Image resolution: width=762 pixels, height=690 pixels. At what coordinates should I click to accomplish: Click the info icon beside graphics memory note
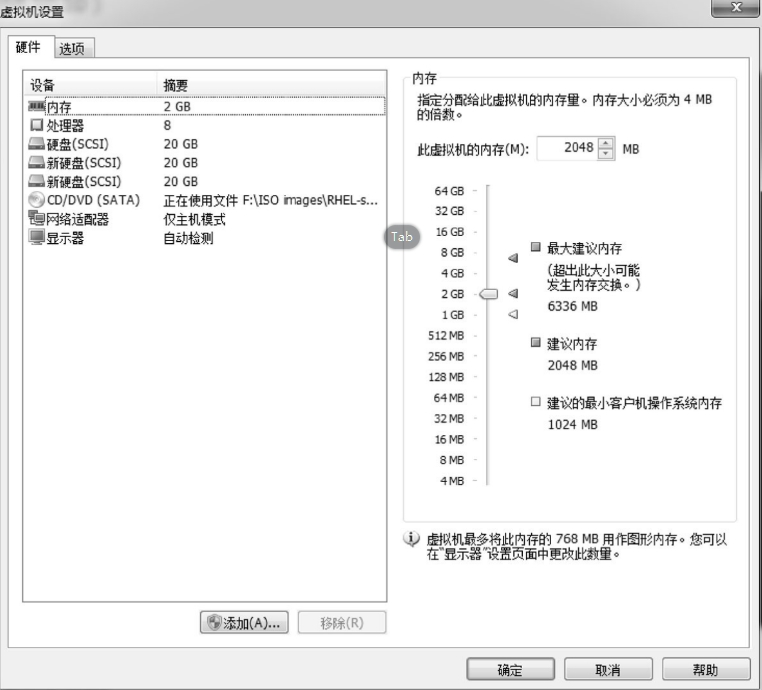pos(411,539)
